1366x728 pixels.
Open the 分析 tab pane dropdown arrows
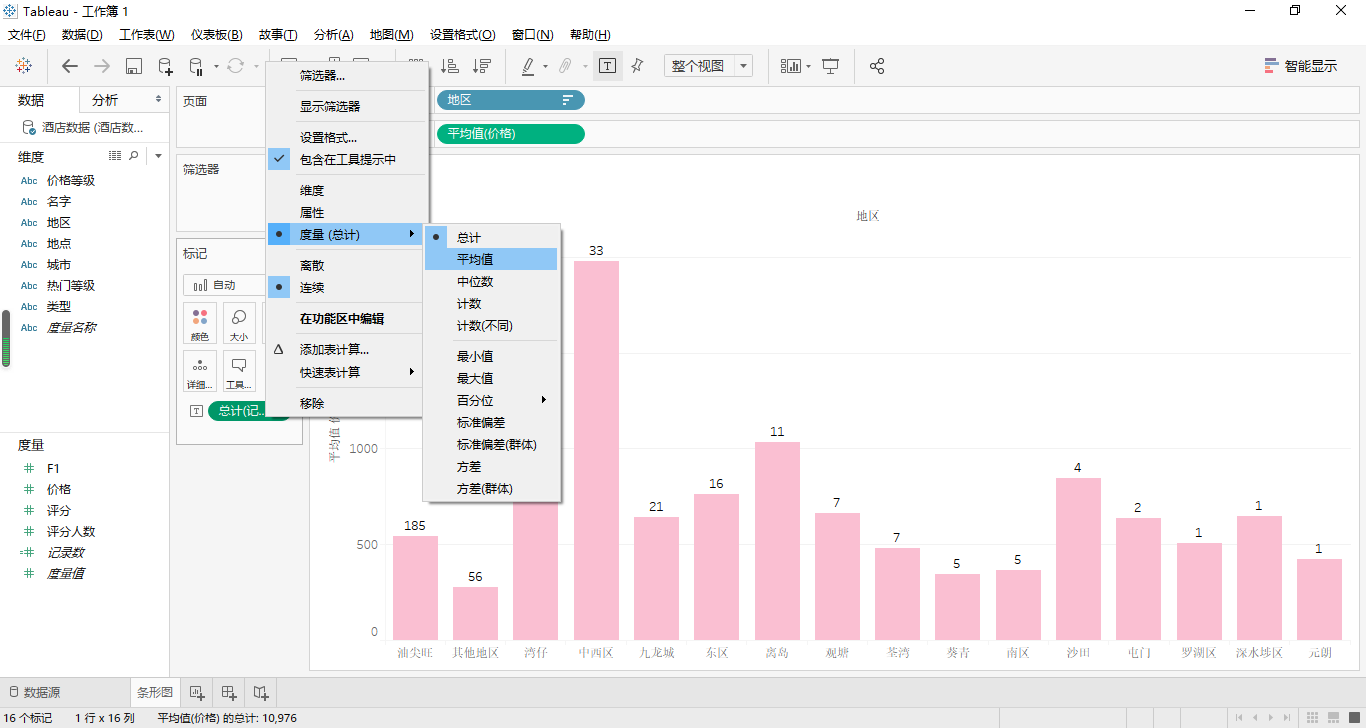pos(158,99)
